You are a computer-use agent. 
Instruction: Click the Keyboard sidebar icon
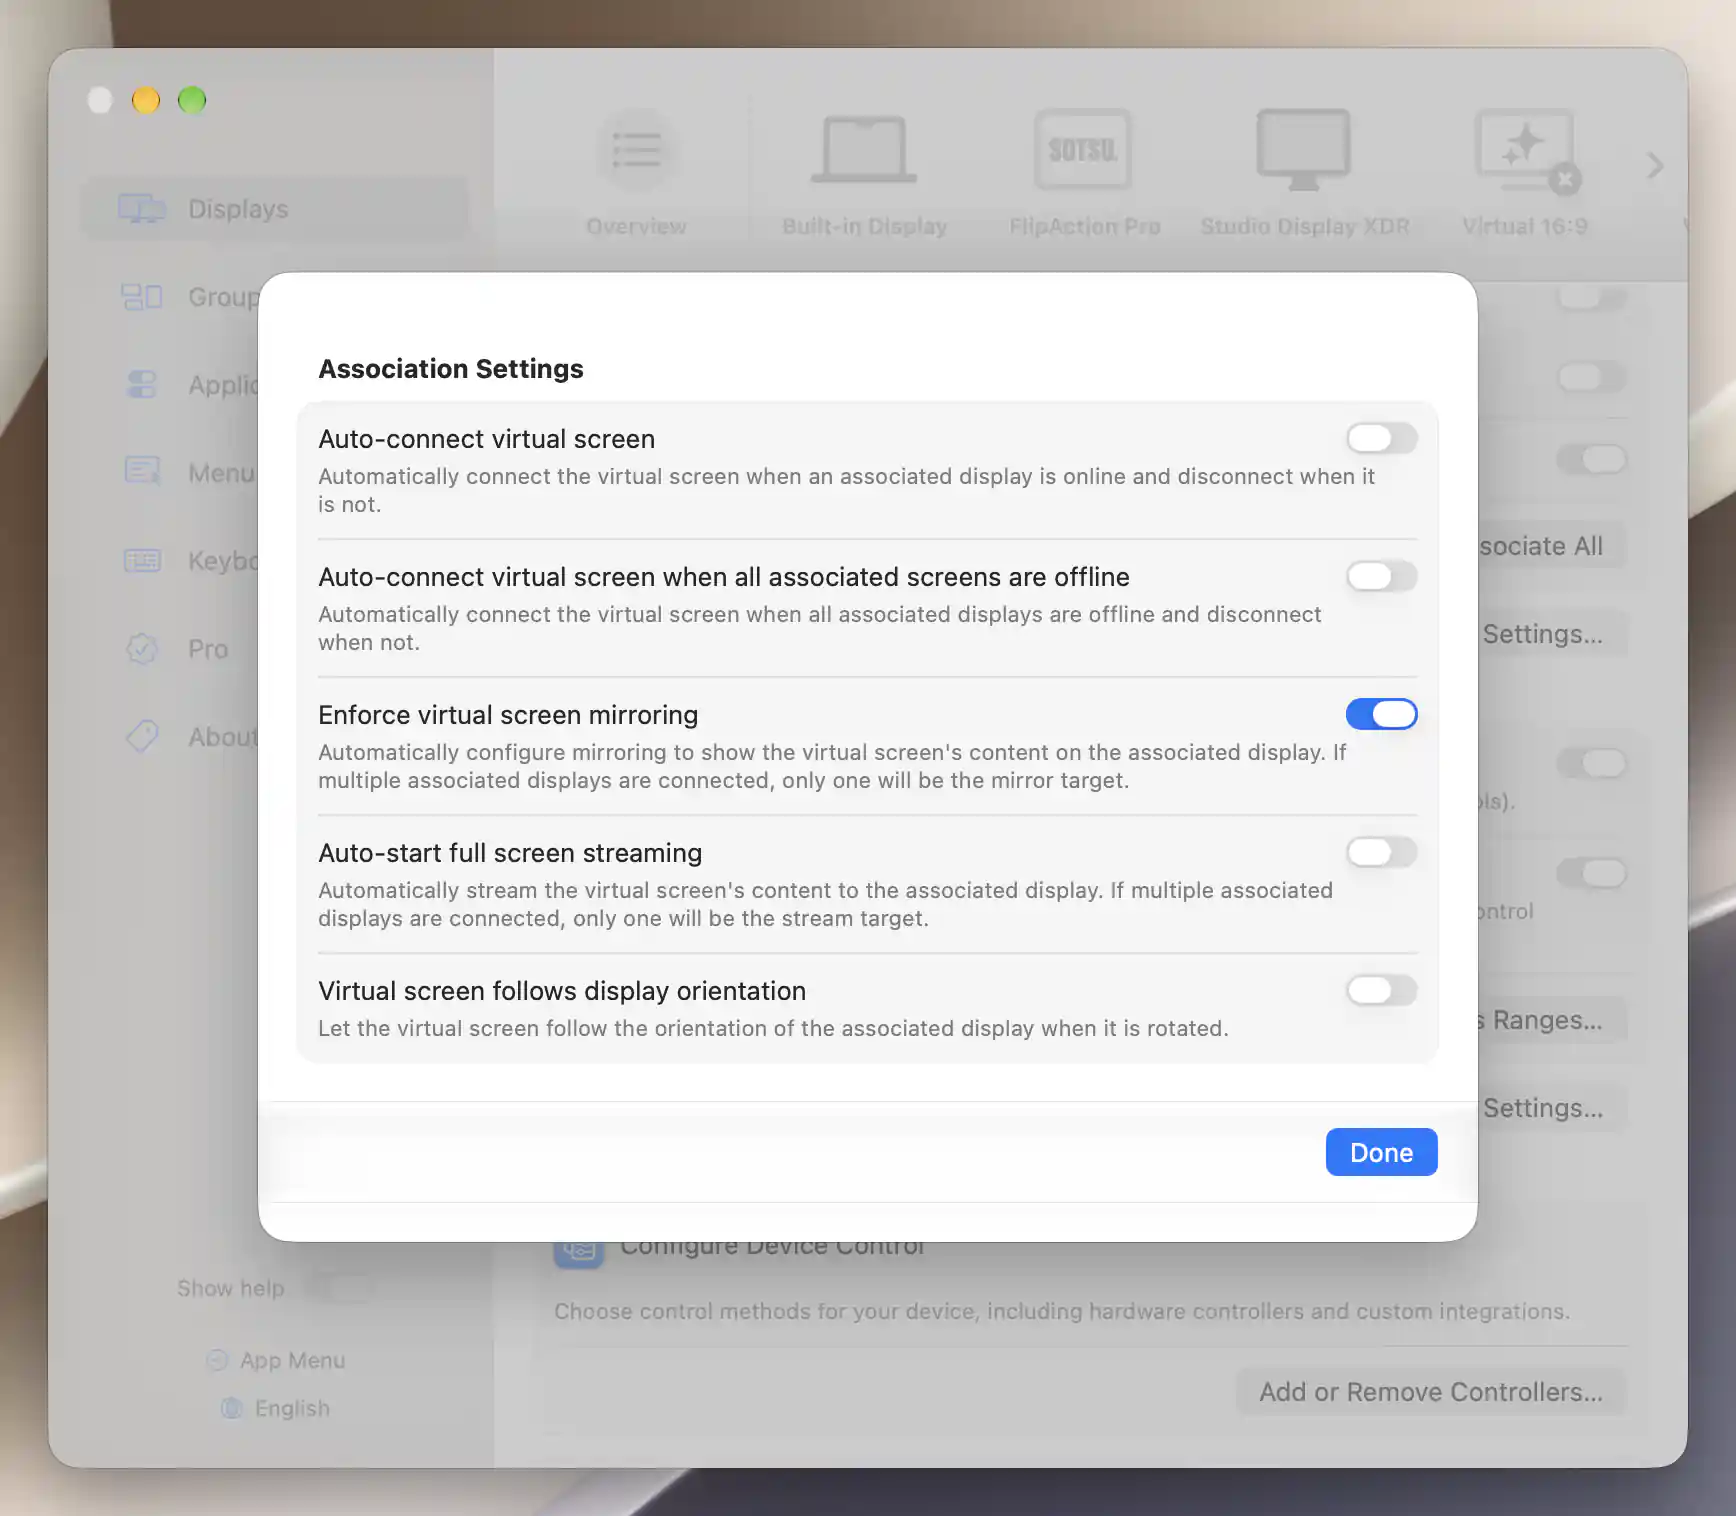142,560
